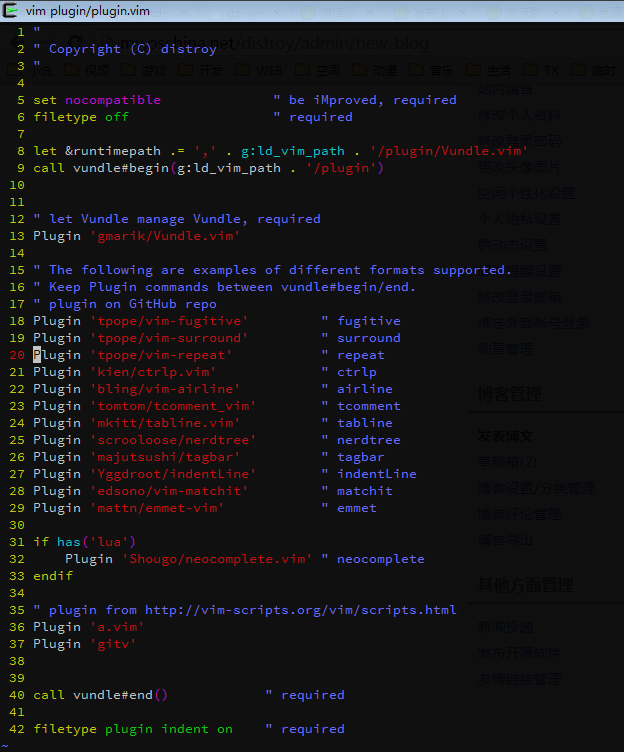Click the title text 'vim plugin/plugin.vim'
Screen dimensions: 624x752
point(88,11)
